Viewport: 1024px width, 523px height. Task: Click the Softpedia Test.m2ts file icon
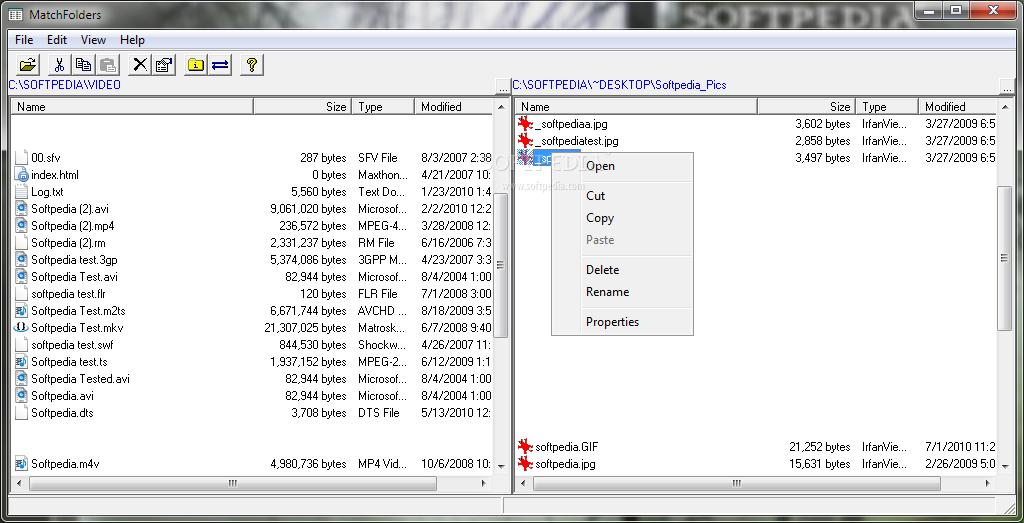tap(21, 311)
